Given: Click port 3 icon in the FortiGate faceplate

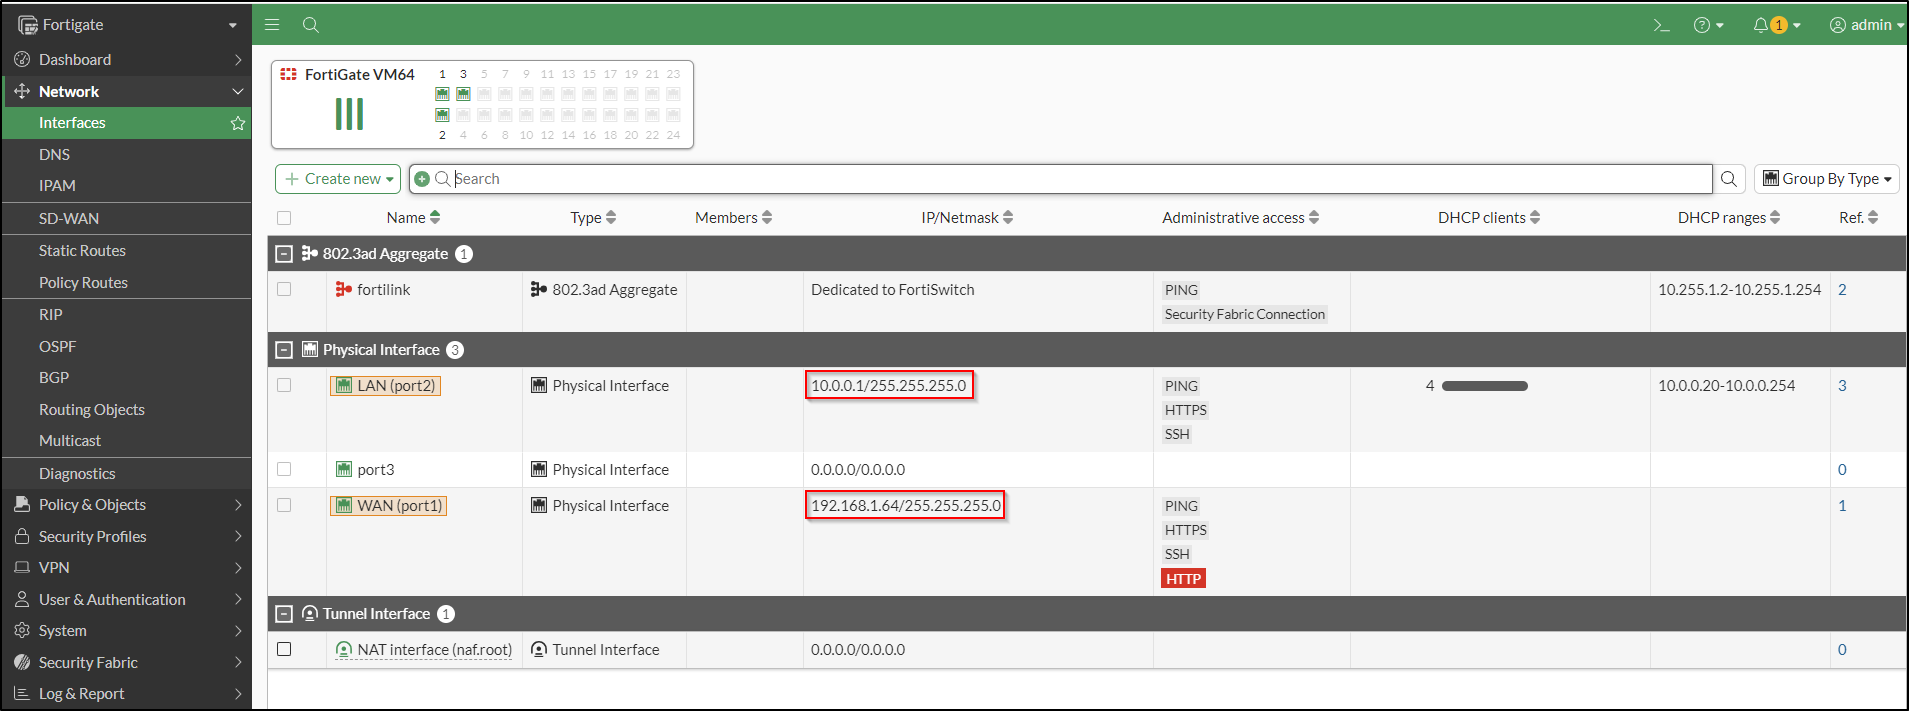Looking at the screenshot, I should [463, 94].
